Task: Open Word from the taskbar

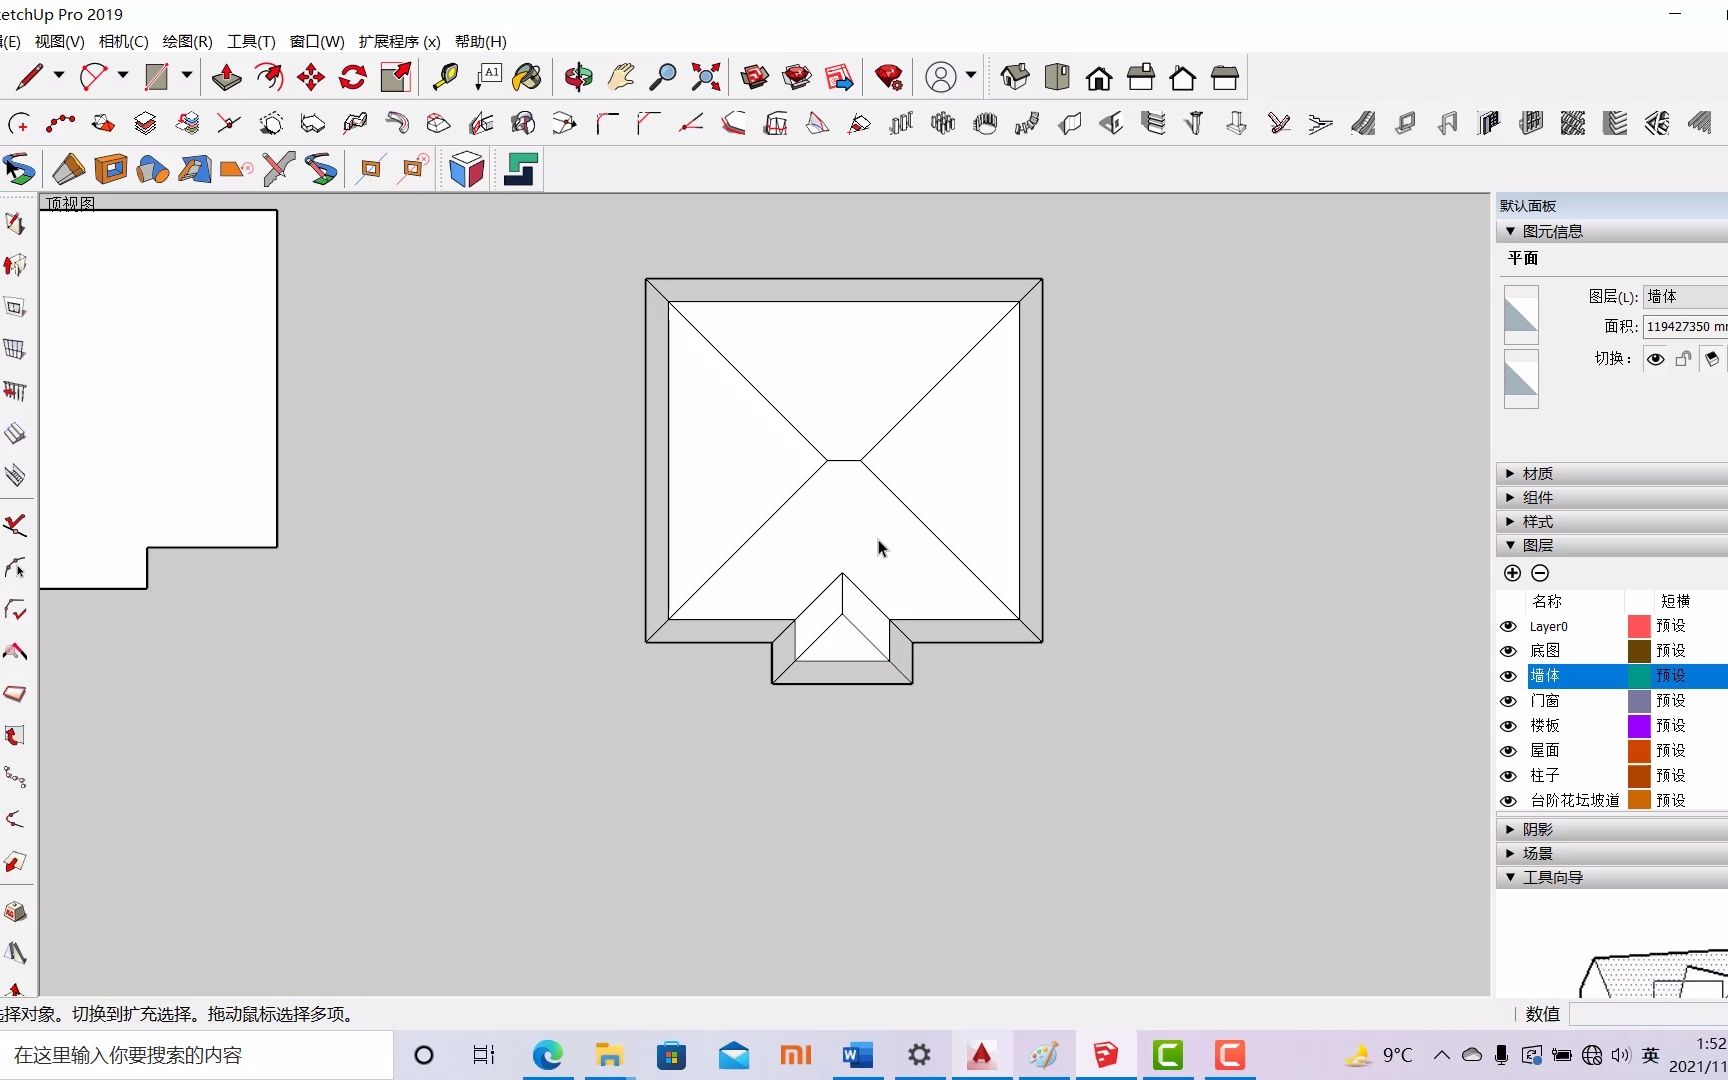Action: click(857, 1055)
